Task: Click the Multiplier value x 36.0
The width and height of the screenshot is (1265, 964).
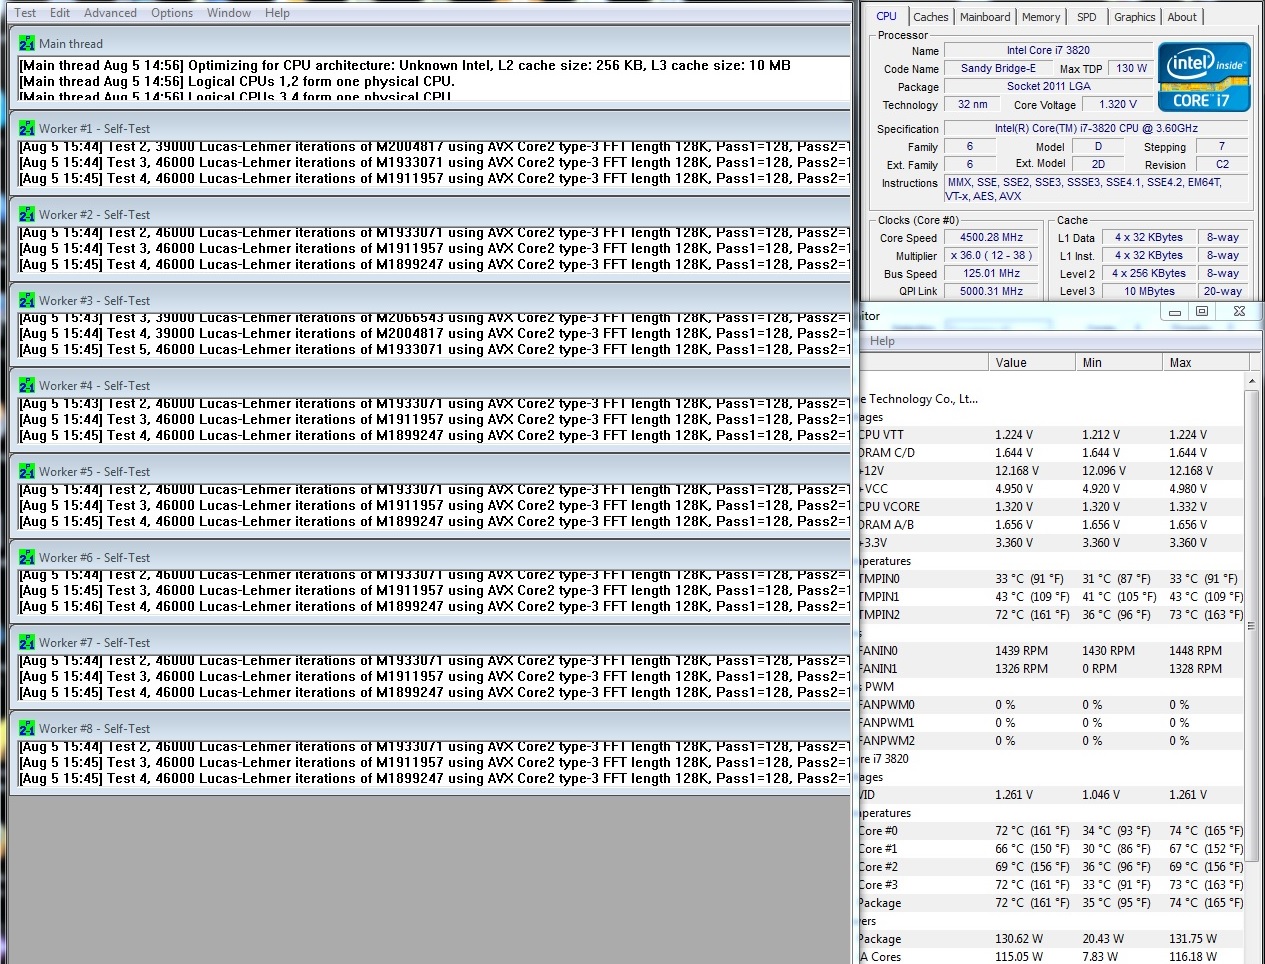Action: tap(991, 255)
